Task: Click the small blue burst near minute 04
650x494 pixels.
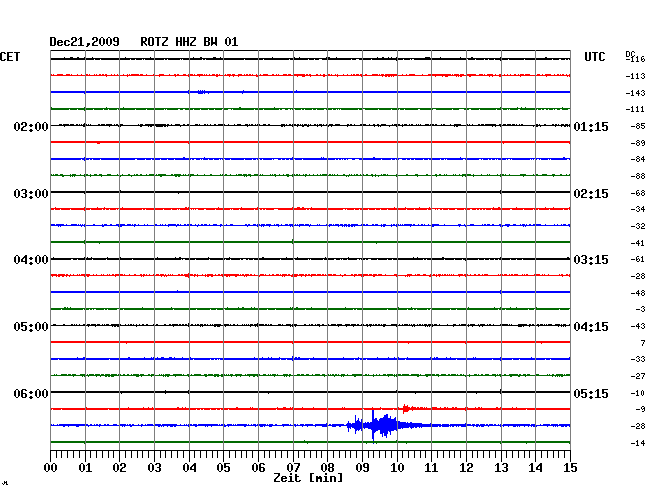Action: [x=201, y=92]
